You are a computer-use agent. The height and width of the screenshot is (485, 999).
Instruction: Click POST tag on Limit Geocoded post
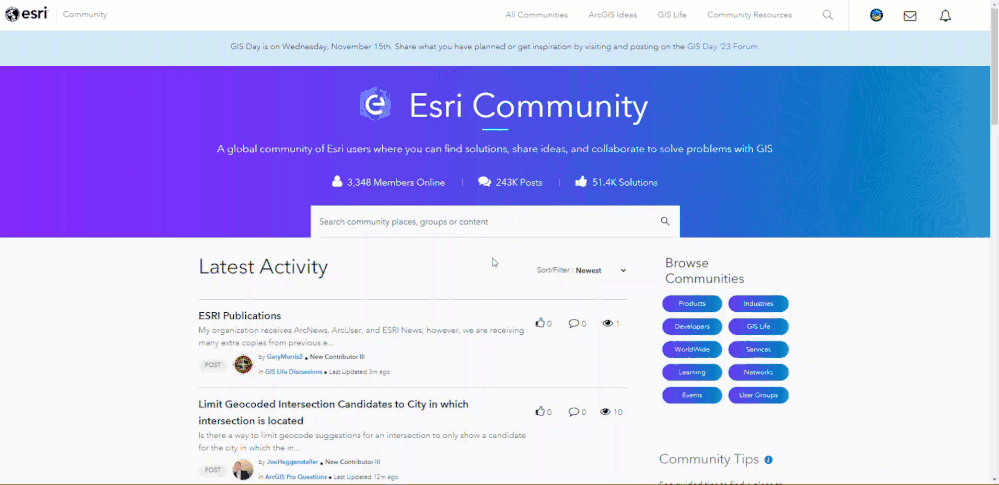pos(213,470)
